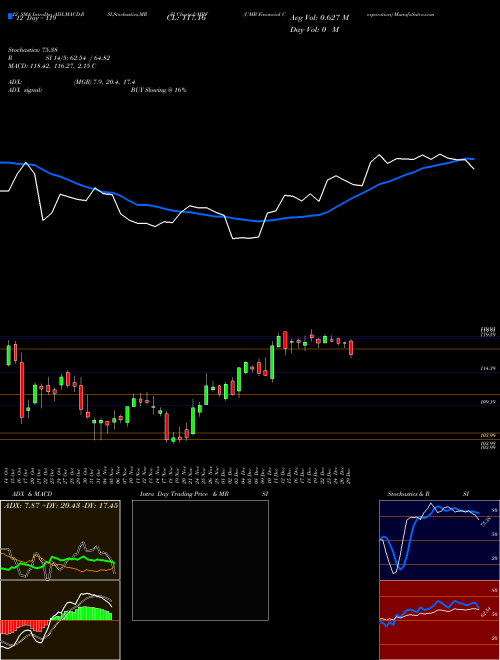This screenshot has height=660, width=500.
Task: Click the 'BUY Slowing @ 16%' ADX signal
Action: point(158,90)
